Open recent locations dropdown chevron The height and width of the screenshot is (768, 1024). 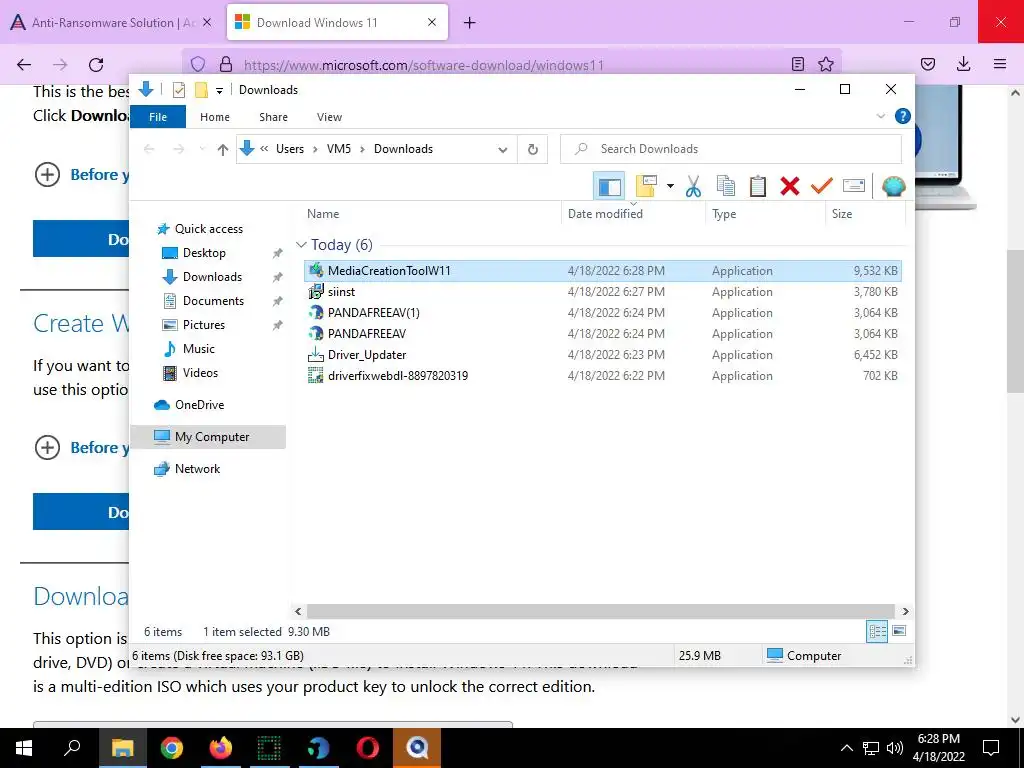point(202,150)
